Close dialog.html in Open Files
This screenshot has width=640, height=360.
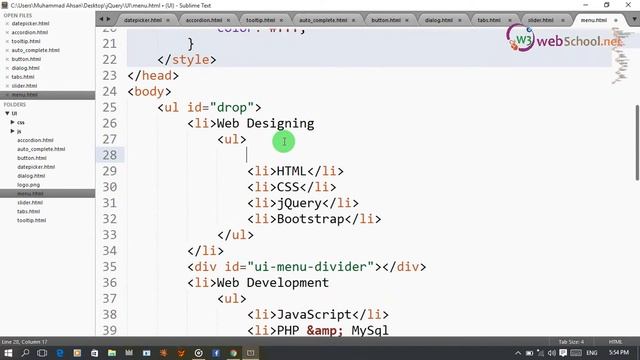click(x=7, y=68)
